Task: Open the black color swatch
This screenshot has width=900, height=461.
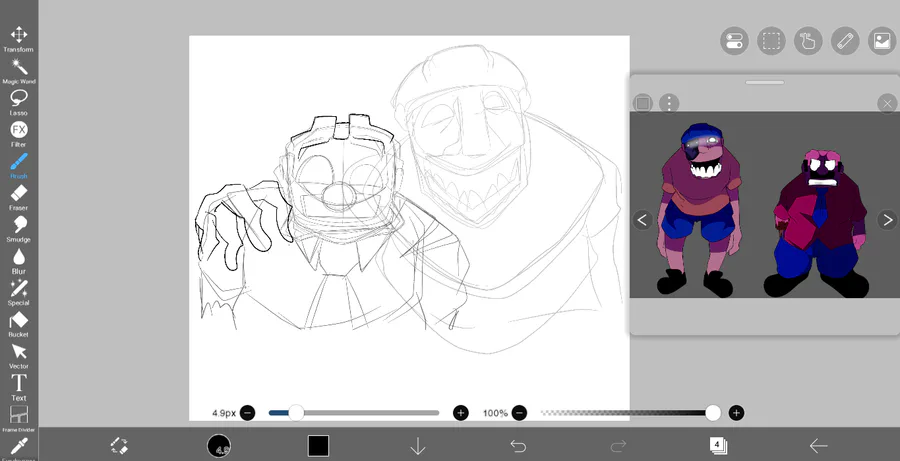Action: tap(318, 445)
